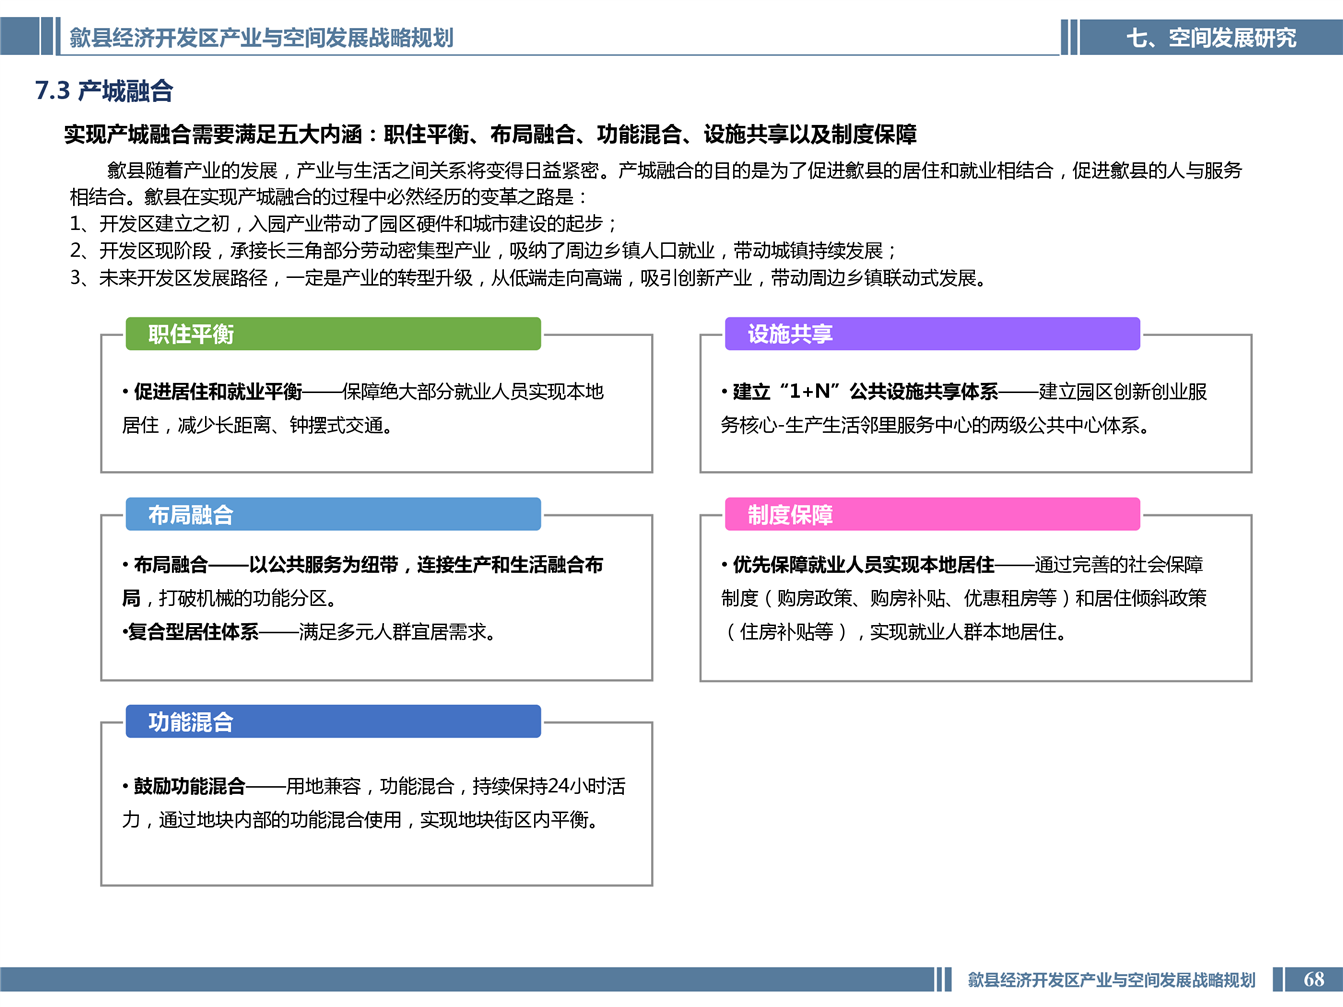Image resolution: width=1343 pixels, height=1007 pixels.
Task: Click list item 2 beginning 开发区现阶段
Action: (484, 251)
